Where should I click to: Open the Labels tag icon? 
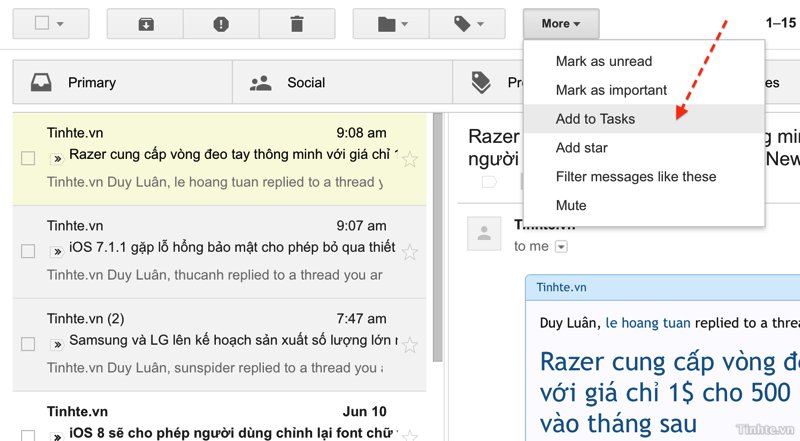pos(462,23)
